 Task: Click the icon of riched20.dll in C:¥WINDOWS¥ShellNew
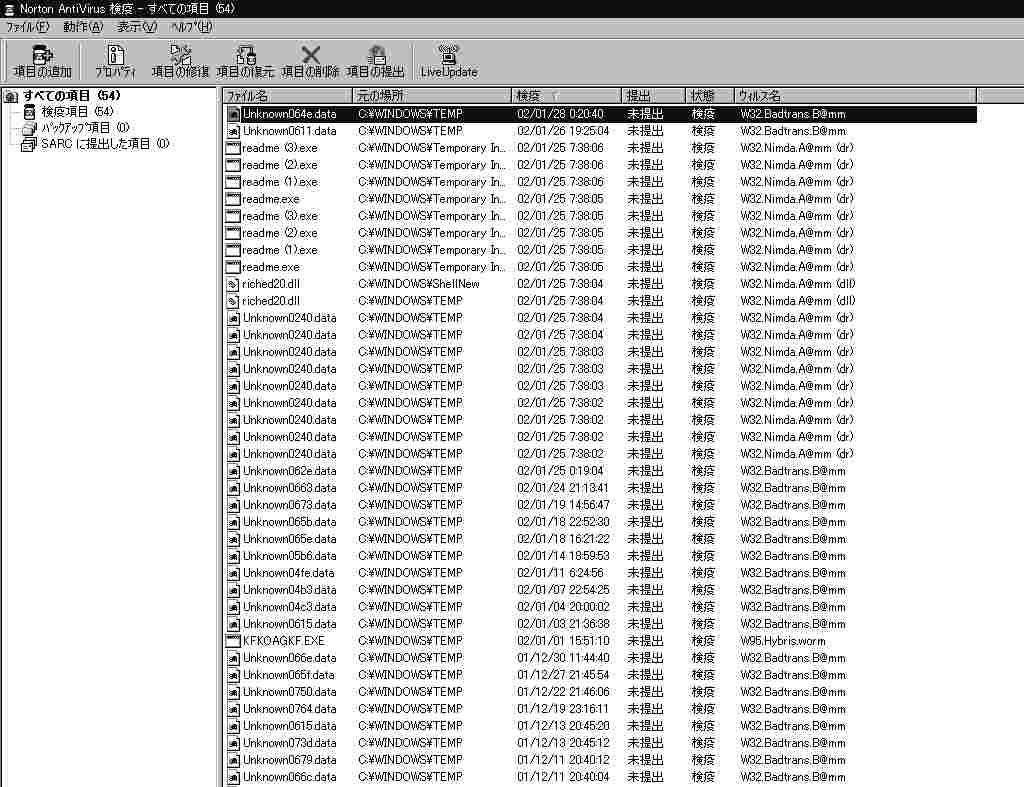[x=232, y=284]
